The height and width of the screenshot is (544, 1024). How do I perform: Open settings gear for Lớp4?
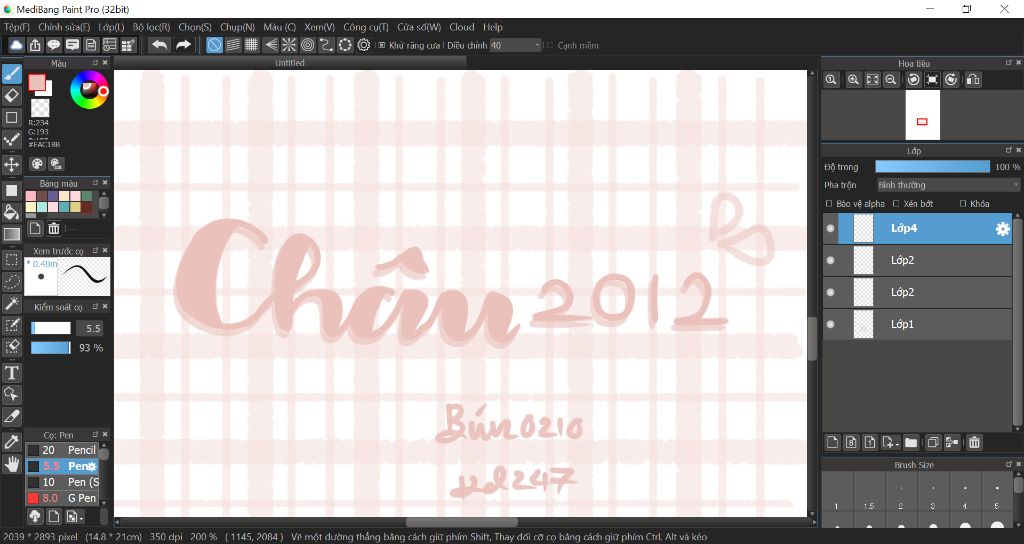[1002, 229]
